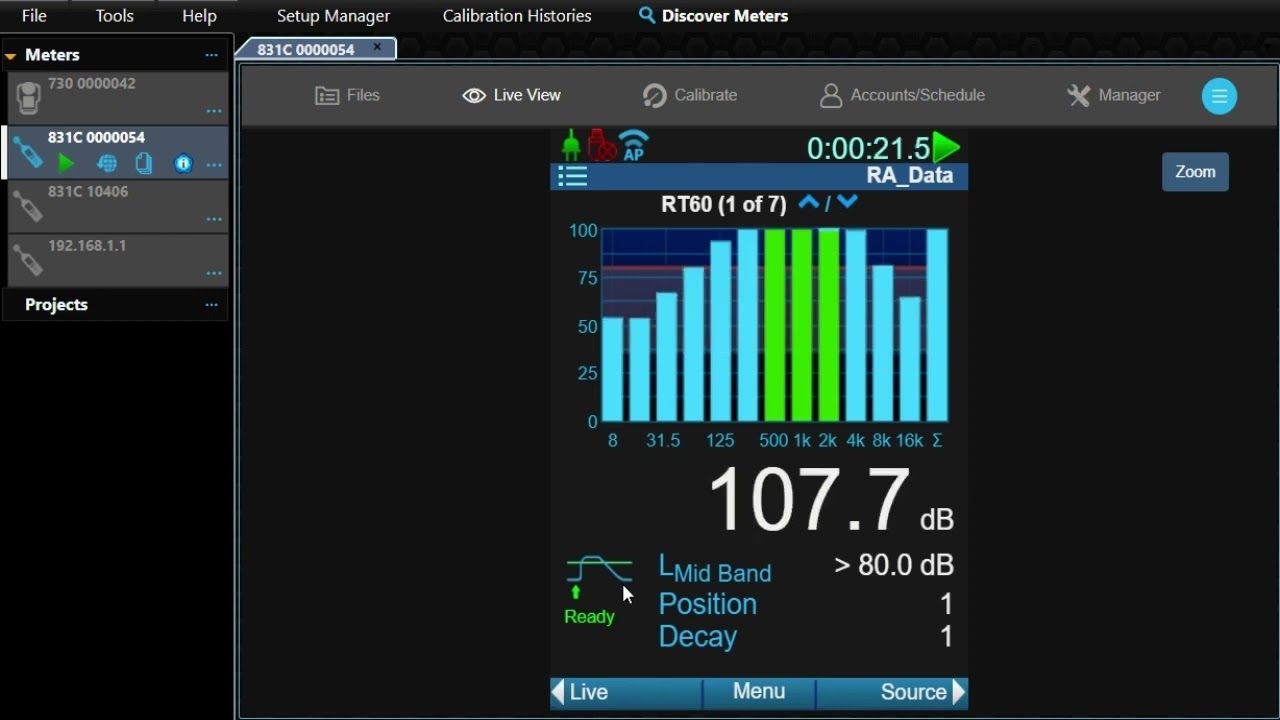The image size is (1280, 720).
Task: Open Setup Manager
Action: [x=333, y=16]
